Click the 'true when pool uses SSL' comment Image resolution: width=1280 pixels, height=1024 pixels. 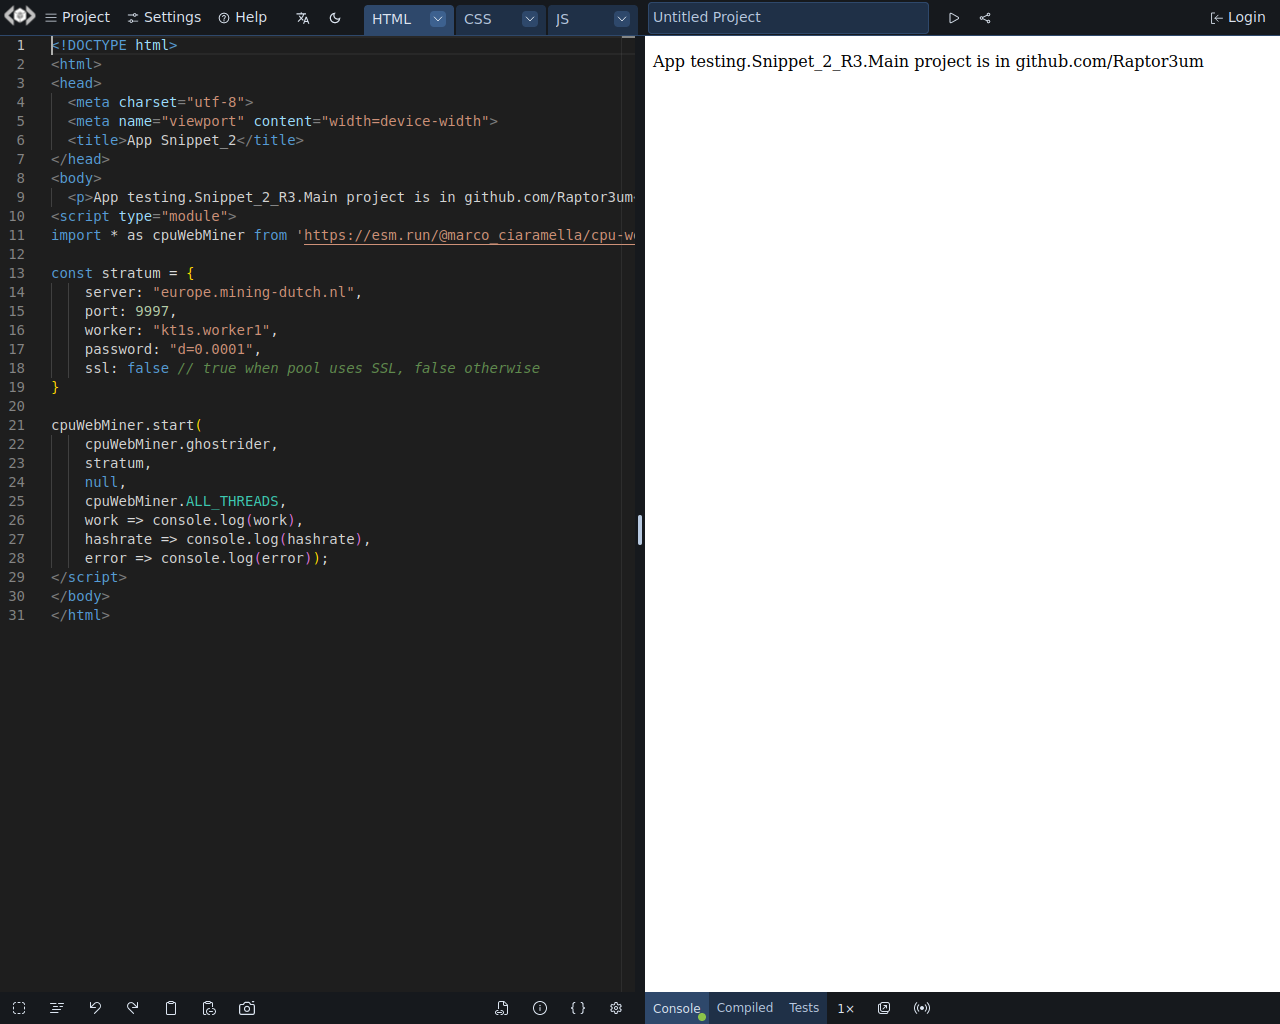(359, 368)
